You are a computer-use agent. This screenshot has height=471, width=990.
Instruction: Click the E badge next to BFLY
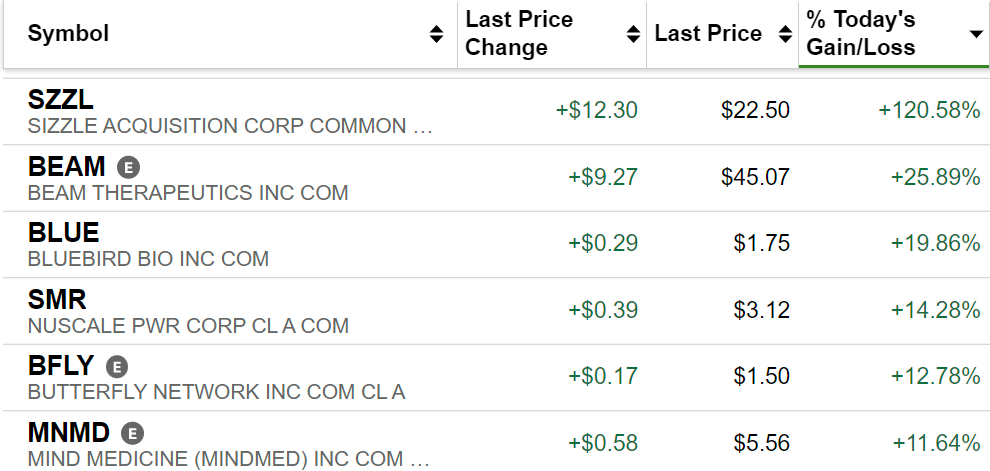pyautogui.click(x=118, y=367)
